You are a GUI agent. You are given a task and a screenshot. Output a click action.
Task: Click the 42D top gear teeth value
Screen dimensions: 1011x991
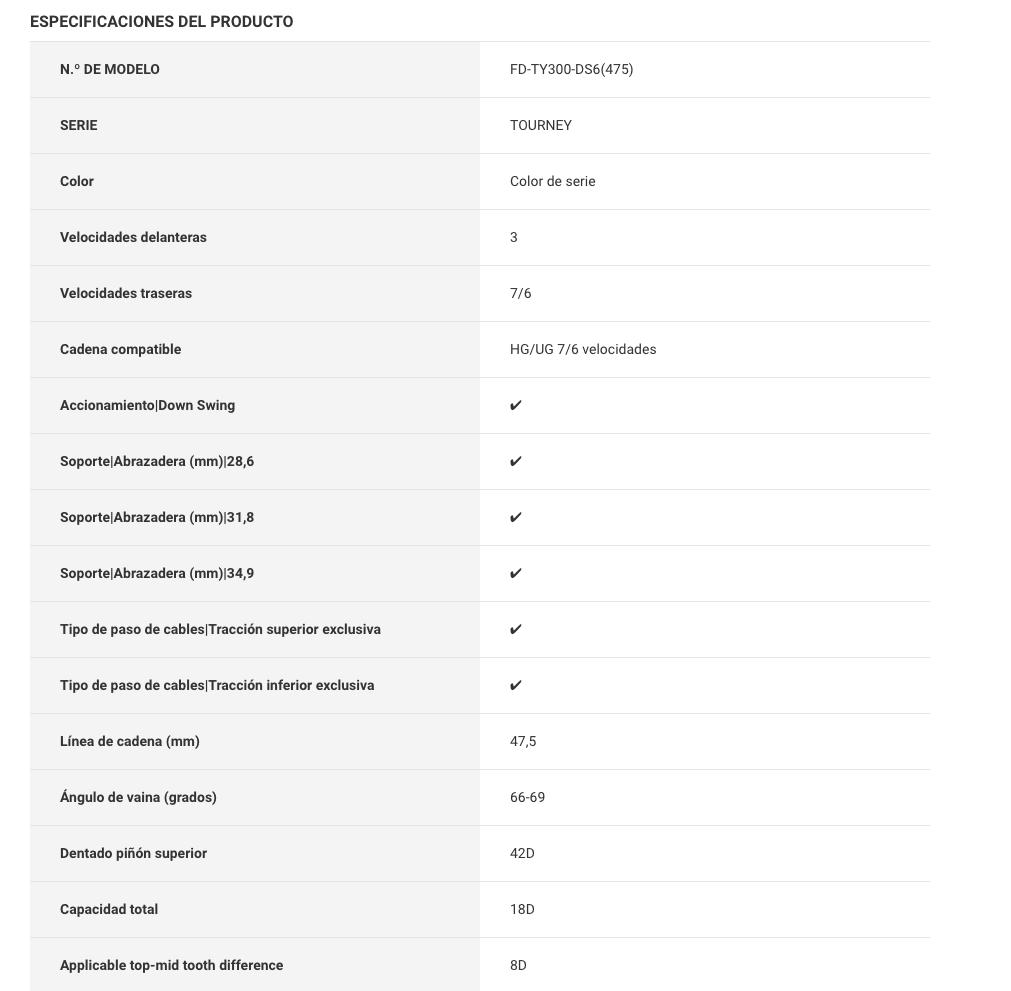[x=522, y=853]
